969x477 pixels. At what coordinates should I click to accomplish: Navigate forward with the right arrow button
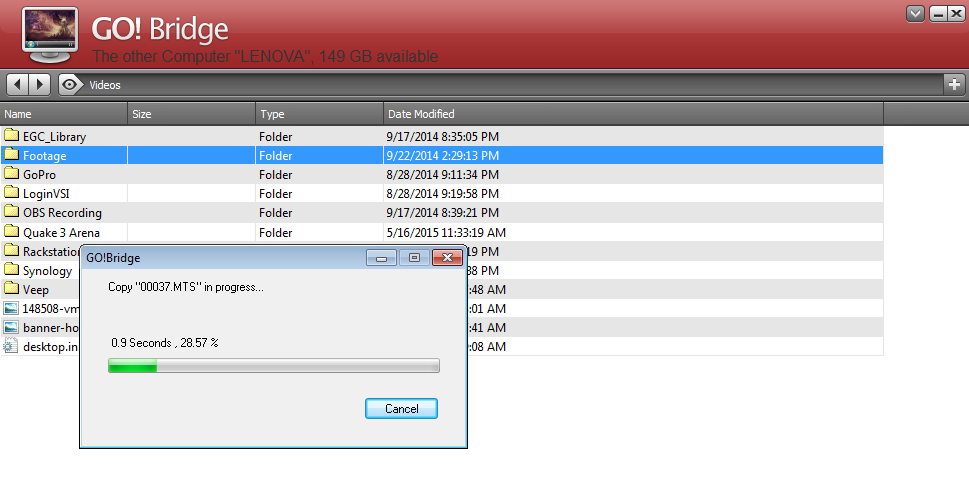(40, 85)
